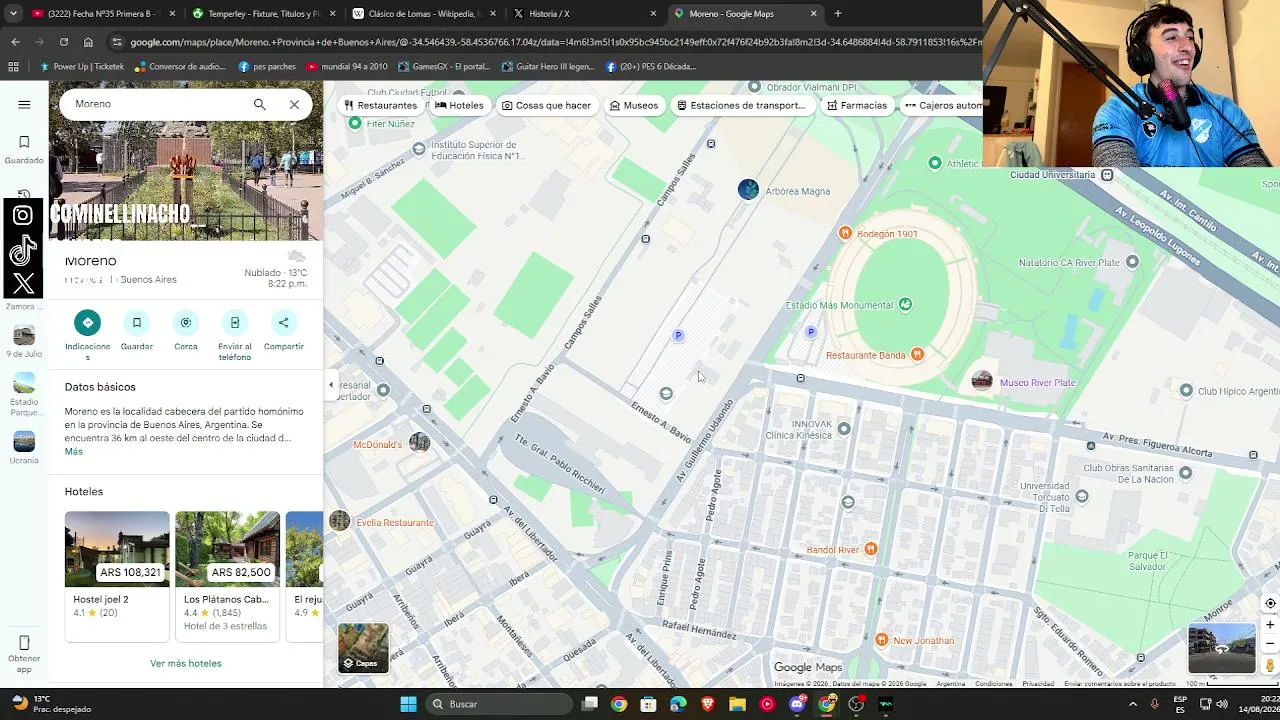Open Brave browser from the taskbar
The width and height of the screenshot is (1280, 720).
(708, 704)
